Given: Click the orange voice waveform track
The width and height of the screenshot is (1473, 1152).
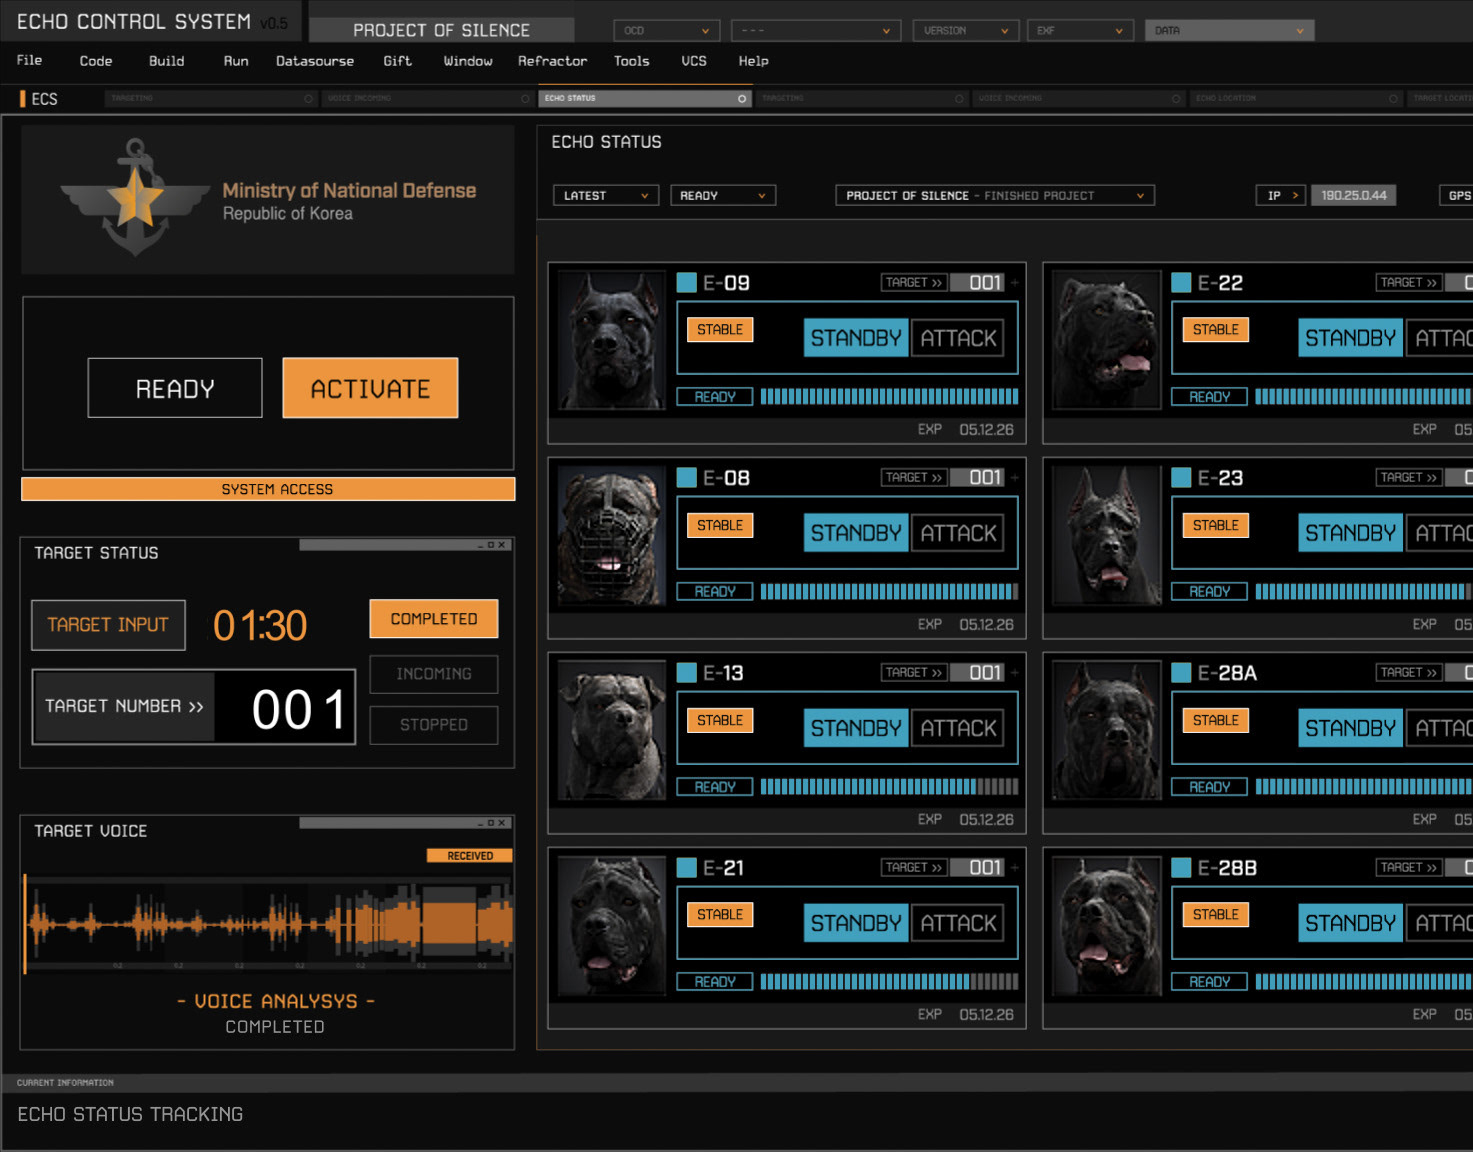Looking at the screenshot, I should click(269, 923).
